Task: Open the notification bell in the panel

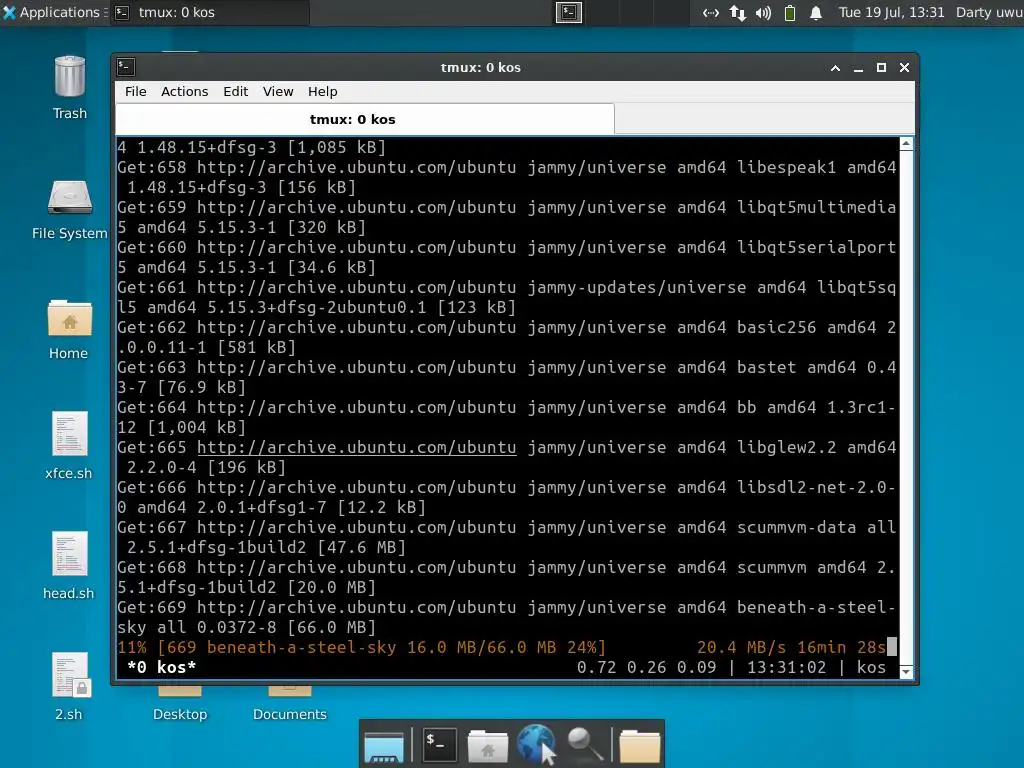Action: click(816, 12)
